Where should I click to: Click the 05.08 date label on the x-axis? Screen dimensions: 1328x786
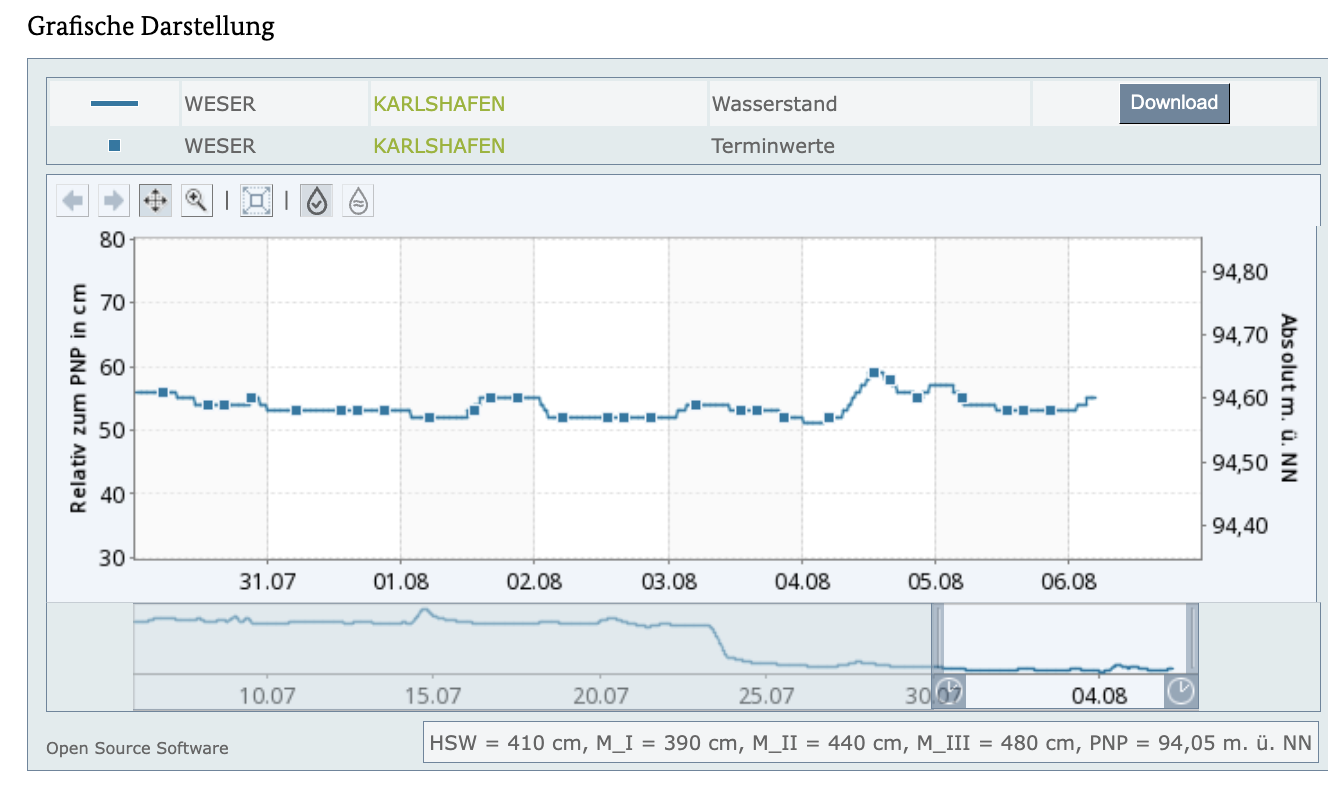click(935, 580)
